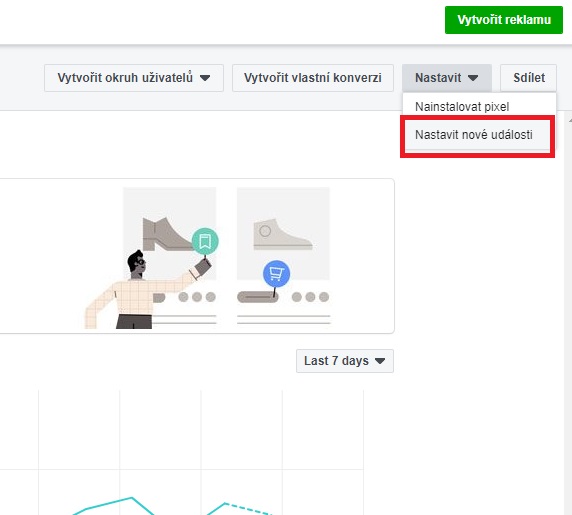Click the sneaker product thumbnail
Viewport: 572px width, 515px height.
283,234
